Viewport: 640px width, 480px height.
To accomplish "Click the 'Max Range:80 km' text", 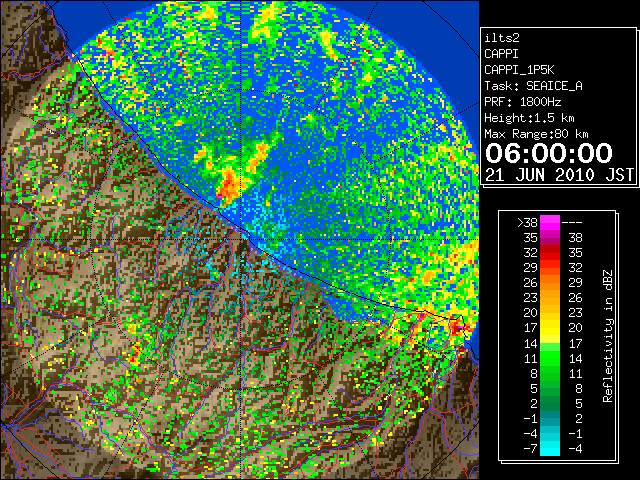I will coord(536,134).
